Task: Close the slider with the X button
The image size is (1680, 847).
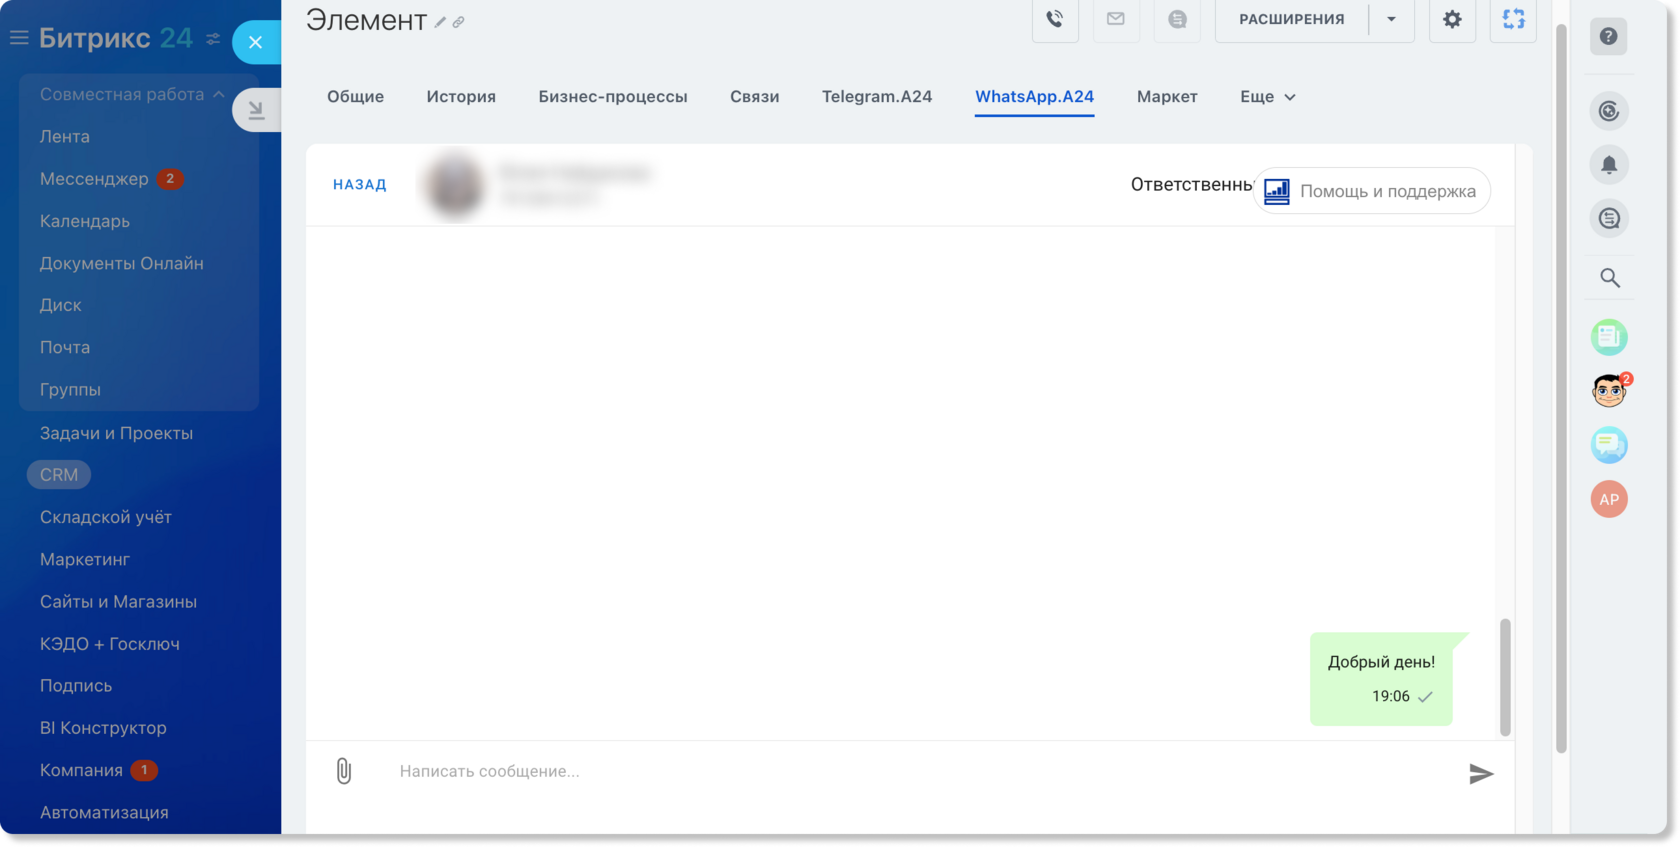Action: pyautogui.click(x=256, y=42)
